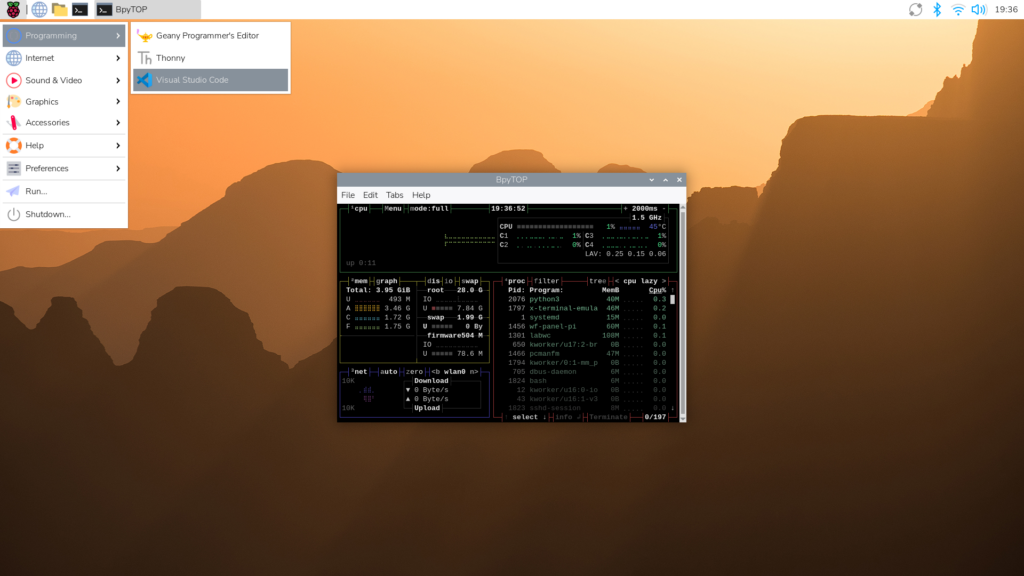Open the Programming submenu
This screenshot has width=1024, height=576.
(x=64, y=35)
